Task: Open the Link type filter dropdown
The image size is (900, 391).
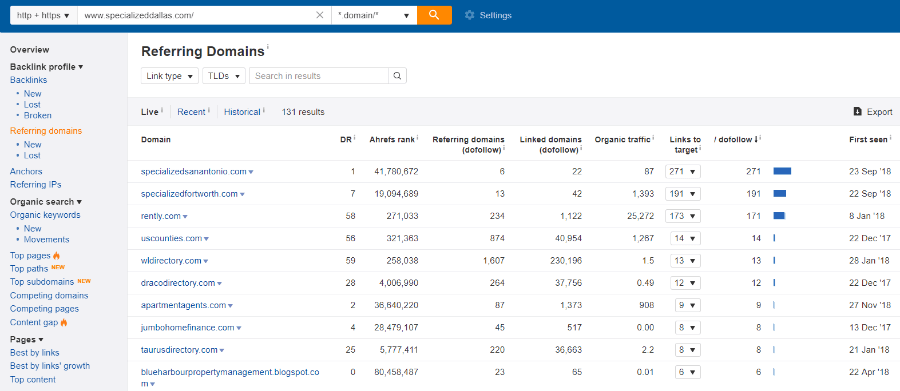Action: [x=170, y=76]
